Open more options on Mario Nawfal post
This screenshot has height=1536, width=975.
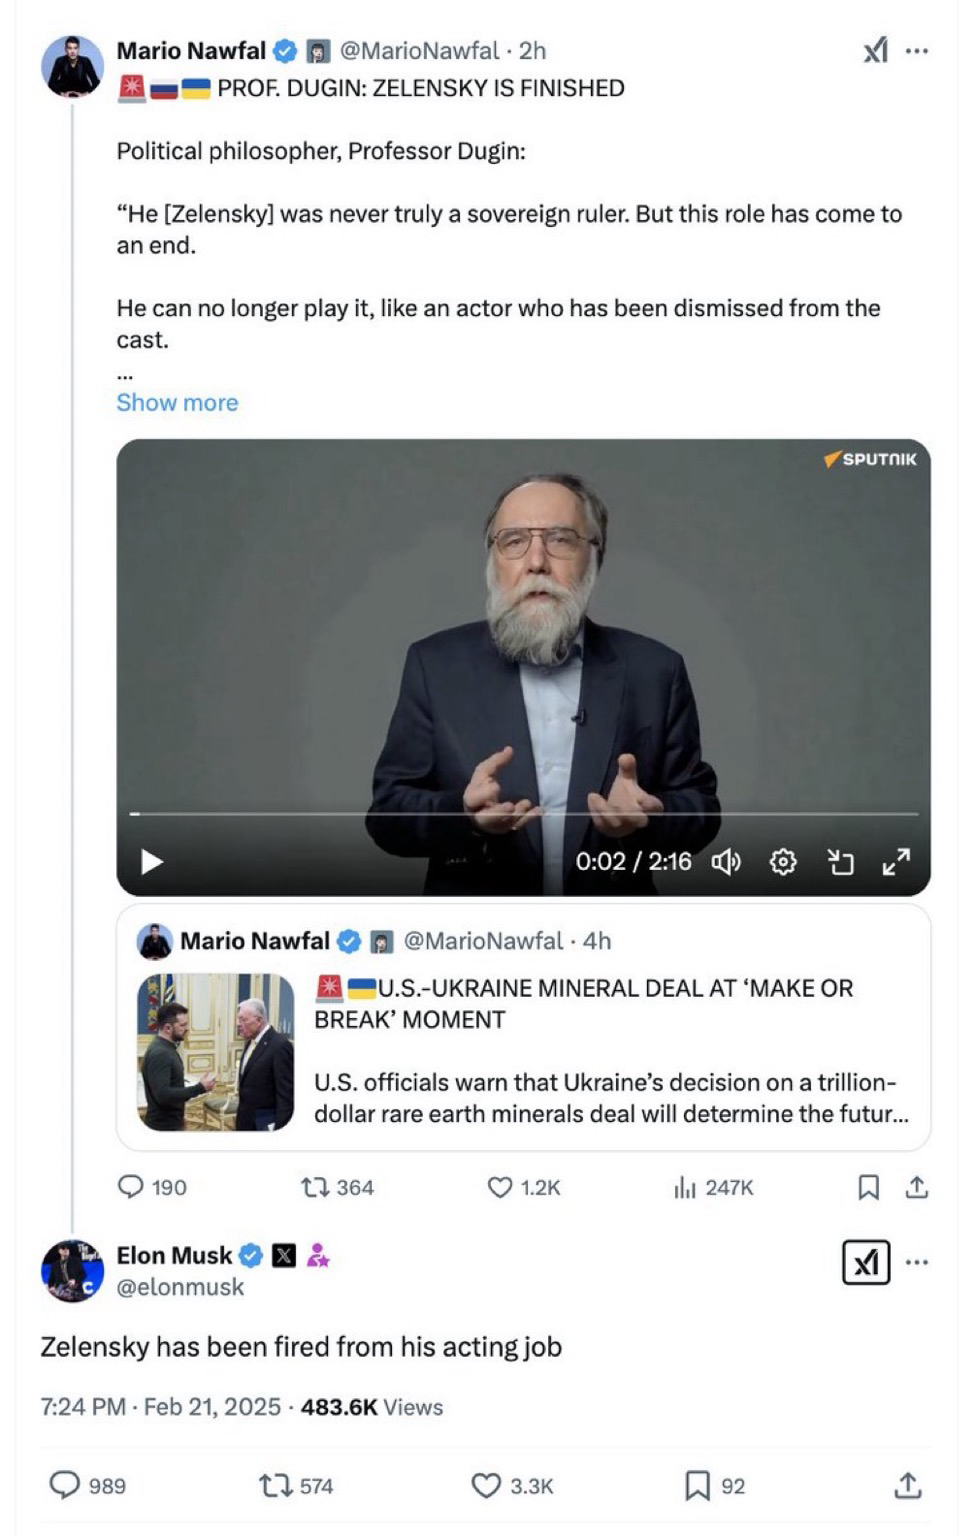[x=916, y=50]
